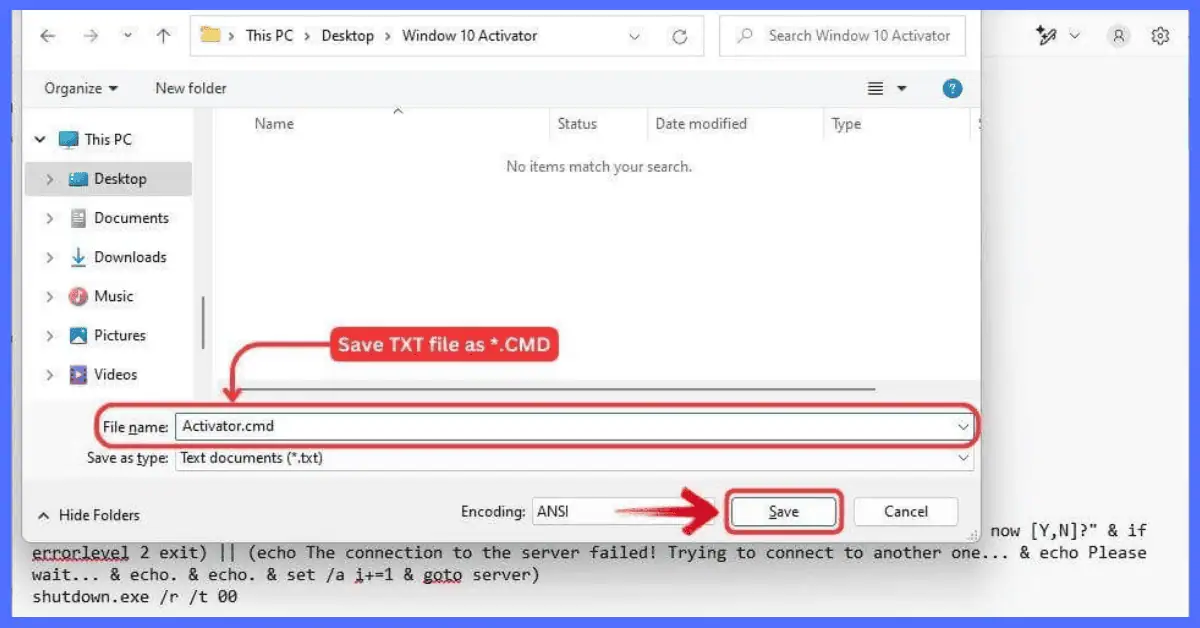Open Notepad's Copilot rewrite icon
Screen dimensions: 1200x628
click(x=1047, y=36)
